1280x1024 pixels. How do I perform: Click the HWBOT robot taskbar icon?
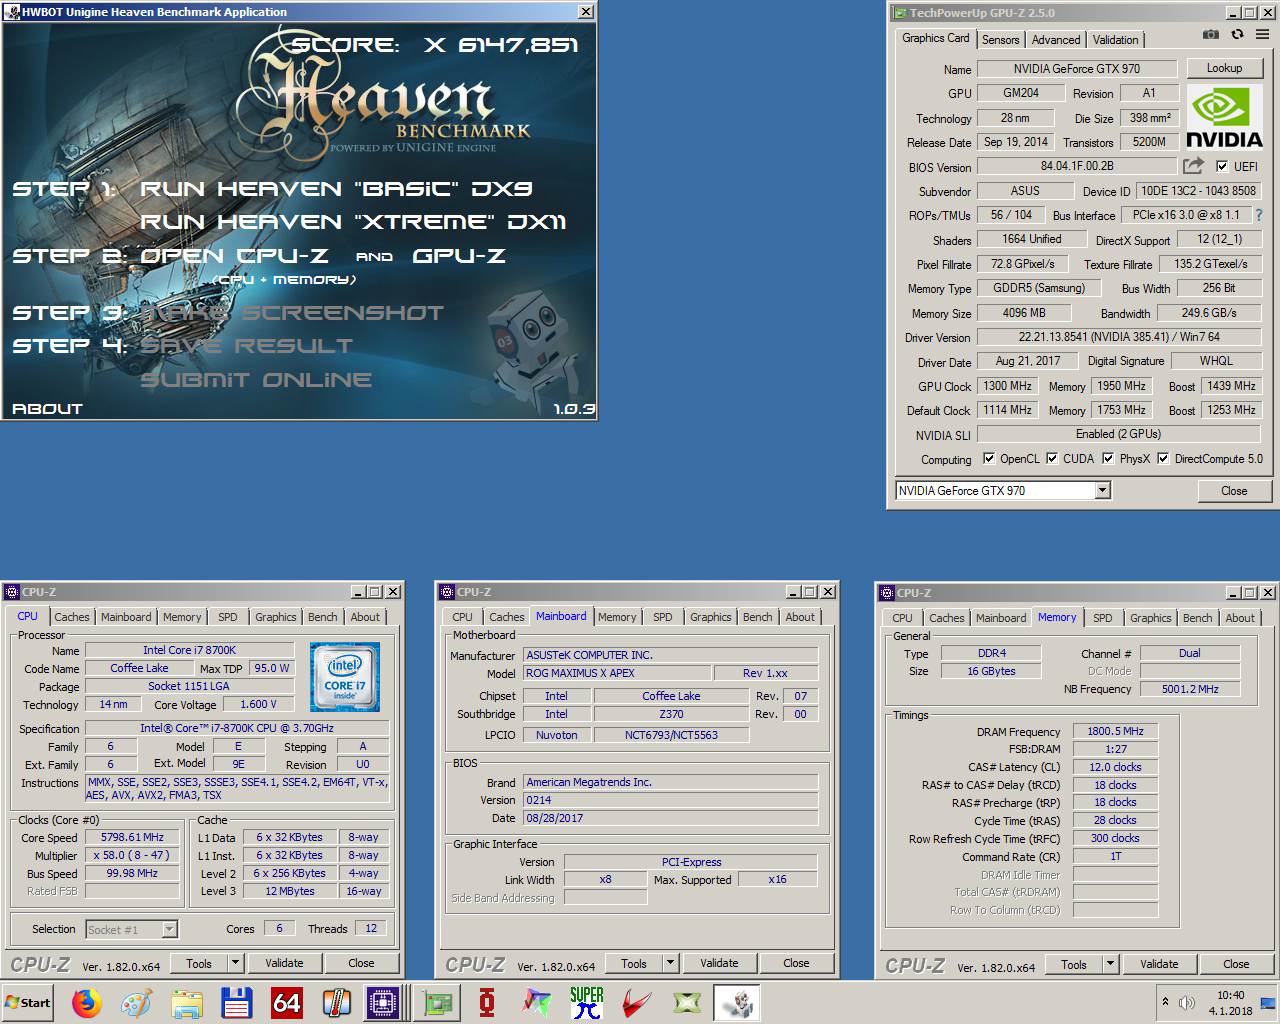click(x=737, y=1002)
